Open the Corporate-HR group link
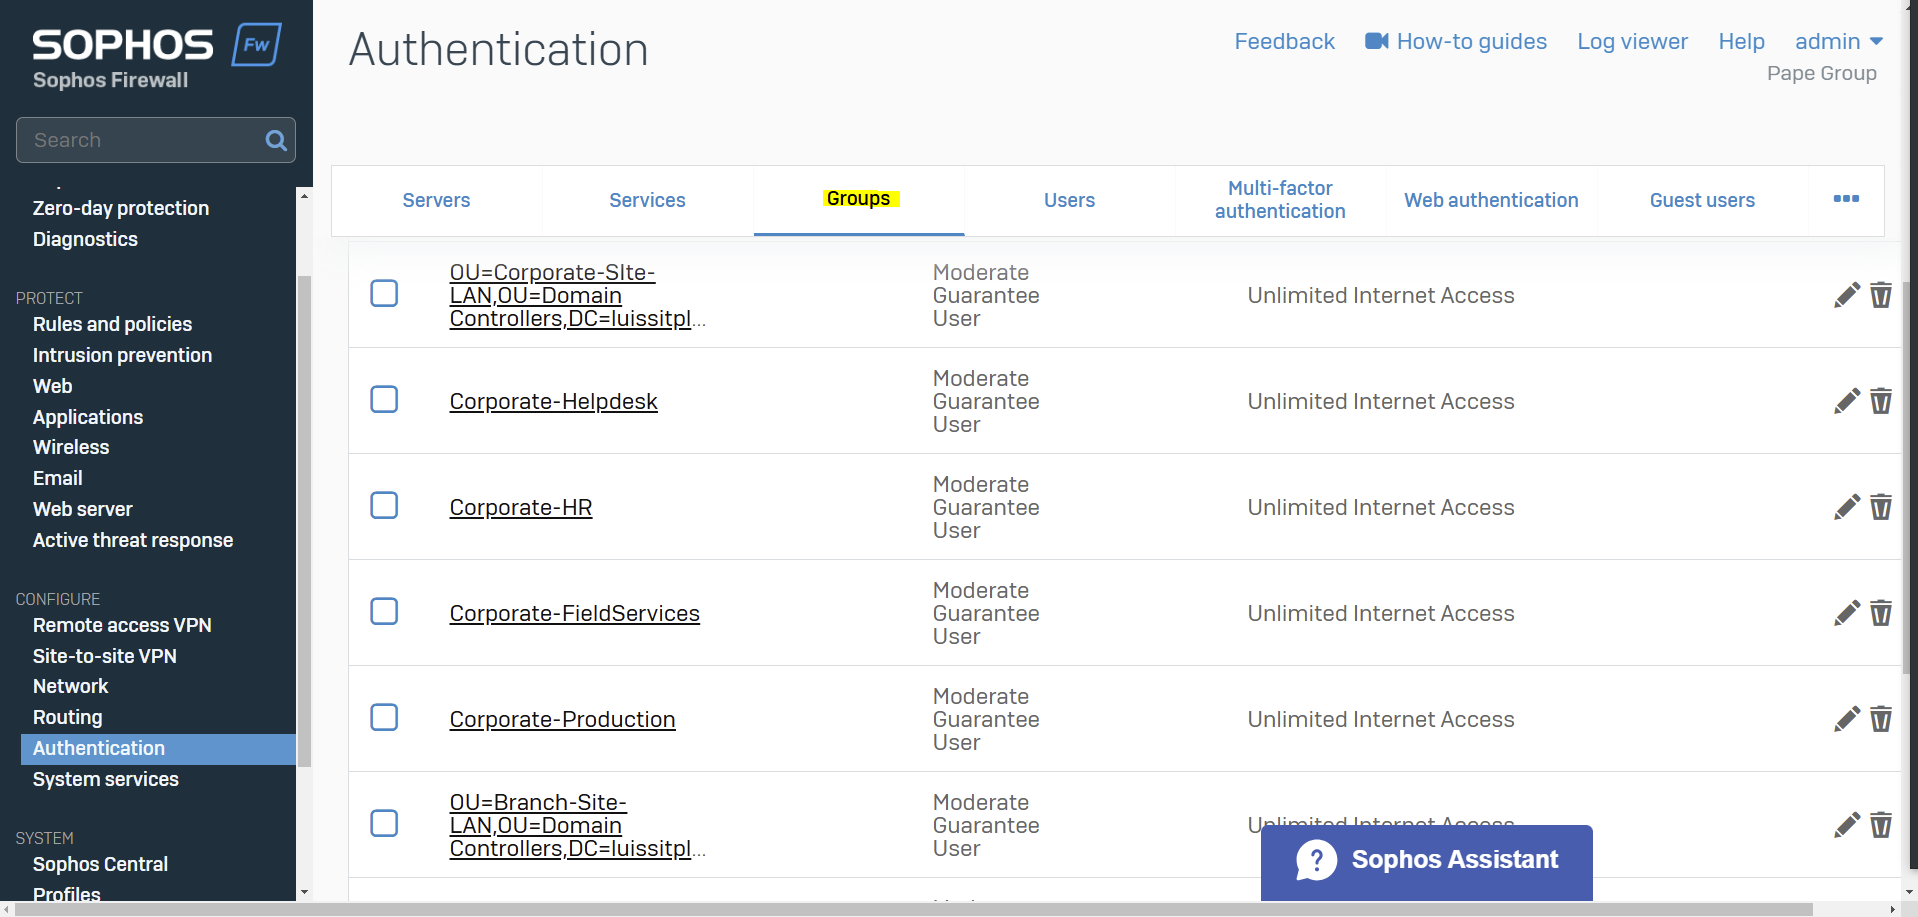The width and height of the screenshot is (1918, 917). pyautogui.click(x=520, y=507)
